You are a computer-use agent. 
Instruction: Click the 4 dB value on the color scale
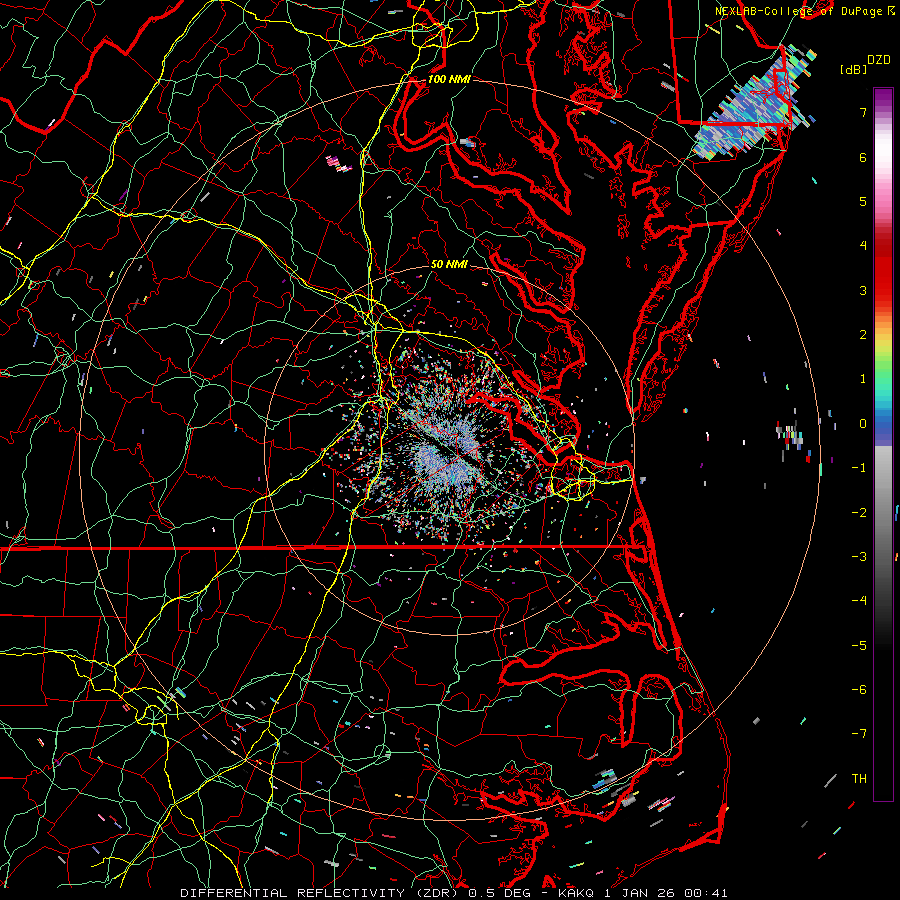[863, 246]
